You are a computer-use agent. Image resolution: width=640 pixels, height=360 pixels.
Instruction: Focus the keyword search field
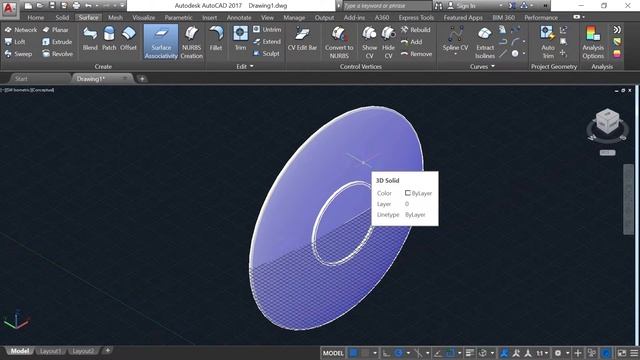(387, 6)
